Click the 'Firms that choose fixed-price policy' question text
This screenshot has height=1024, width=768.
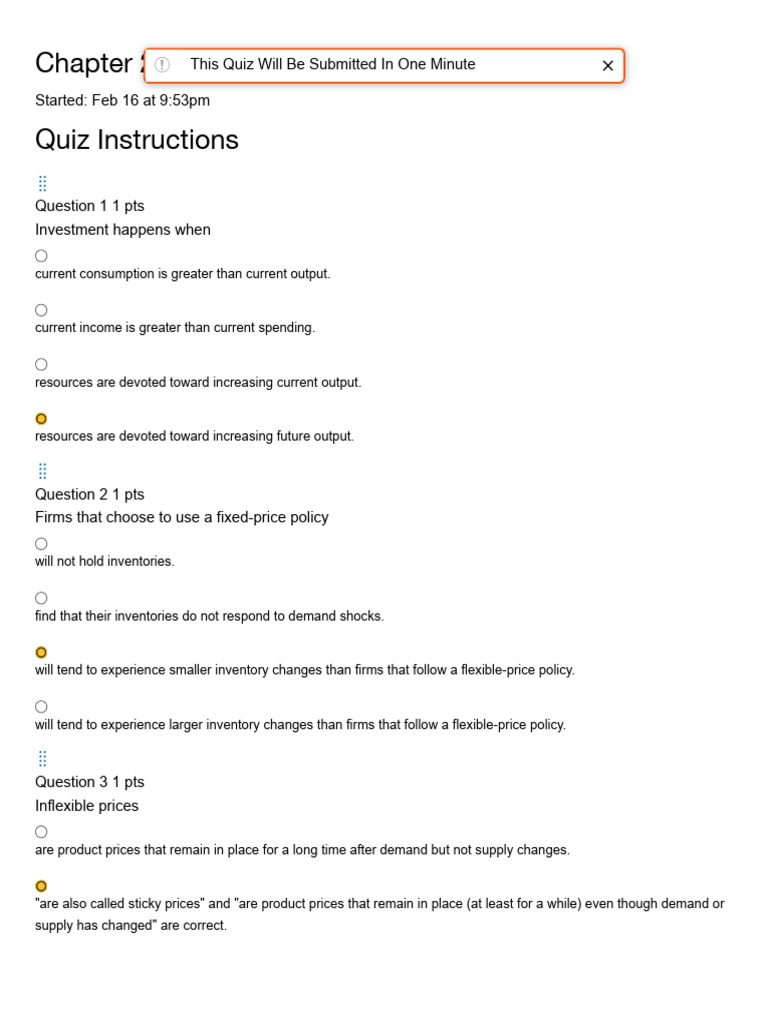182,518
